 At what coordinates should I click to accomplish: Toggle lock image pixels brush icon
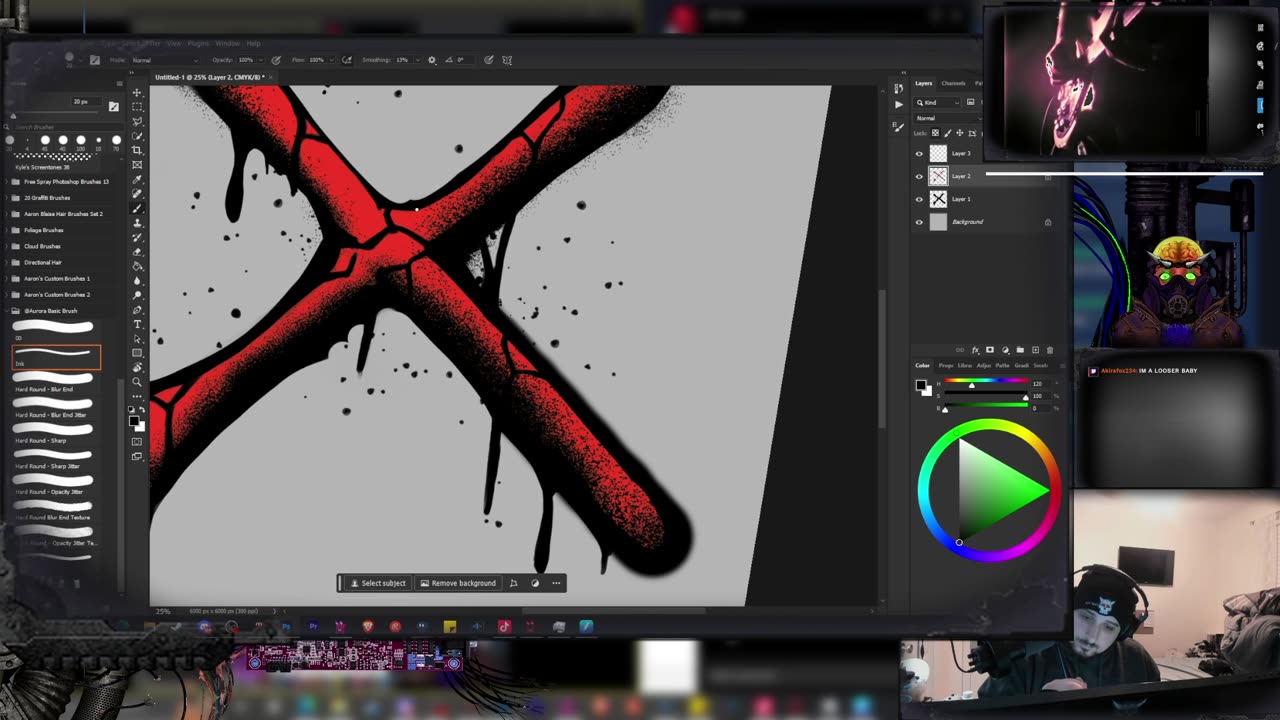(947, 133)
